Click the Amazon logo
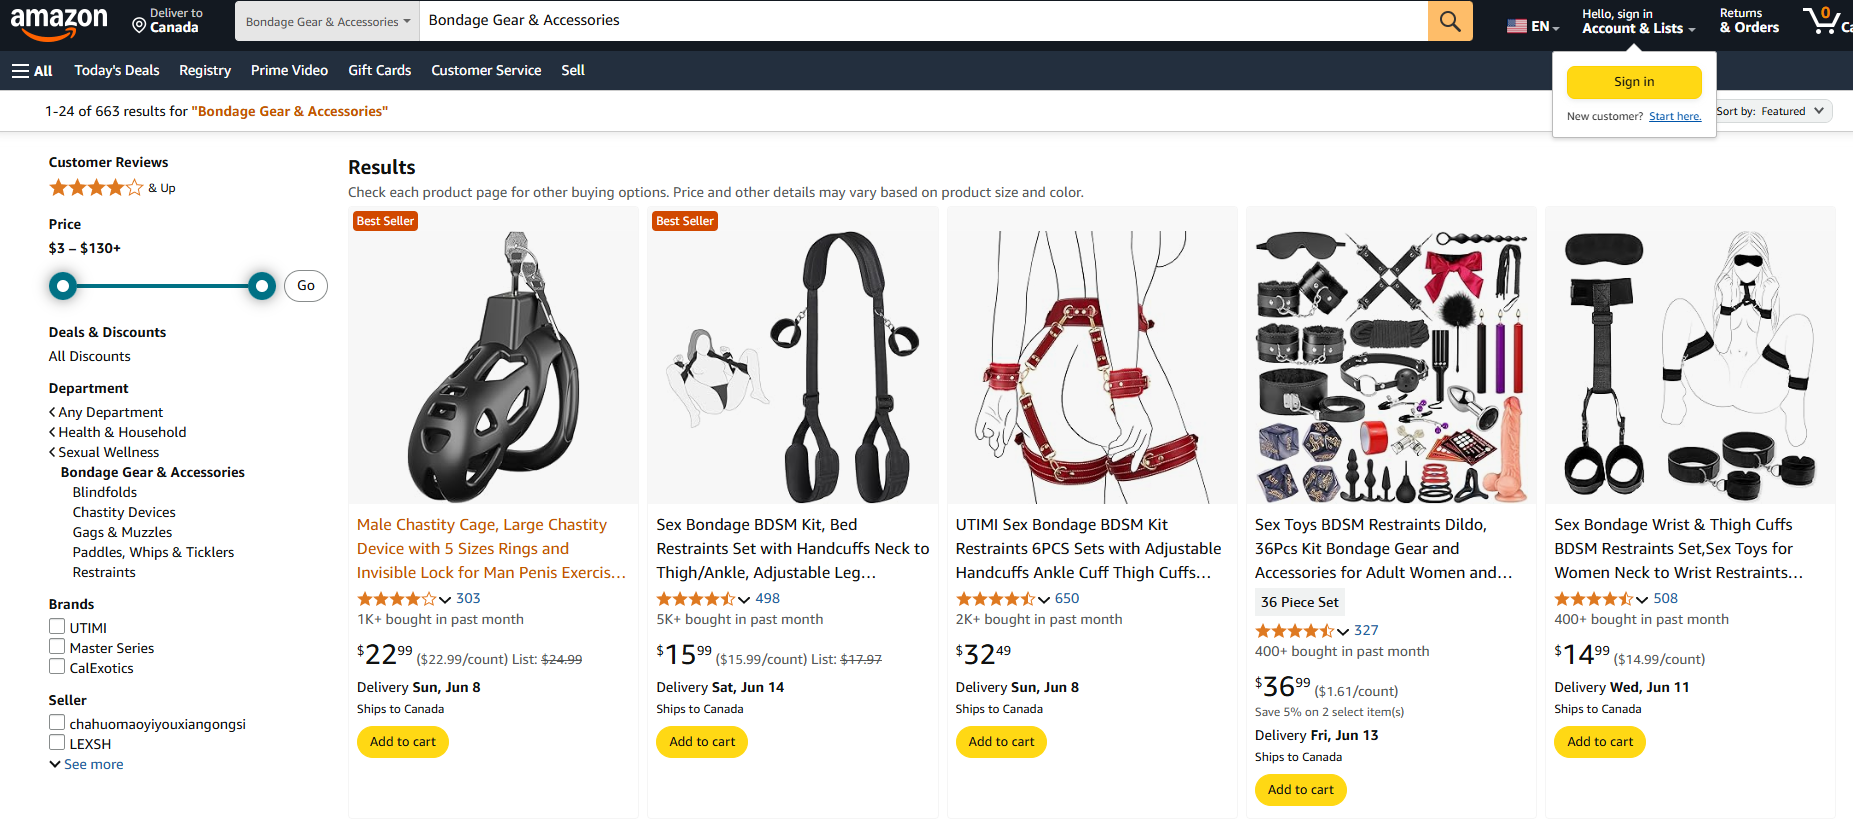This screenshot has height=827, width=1853. point(60,21)
